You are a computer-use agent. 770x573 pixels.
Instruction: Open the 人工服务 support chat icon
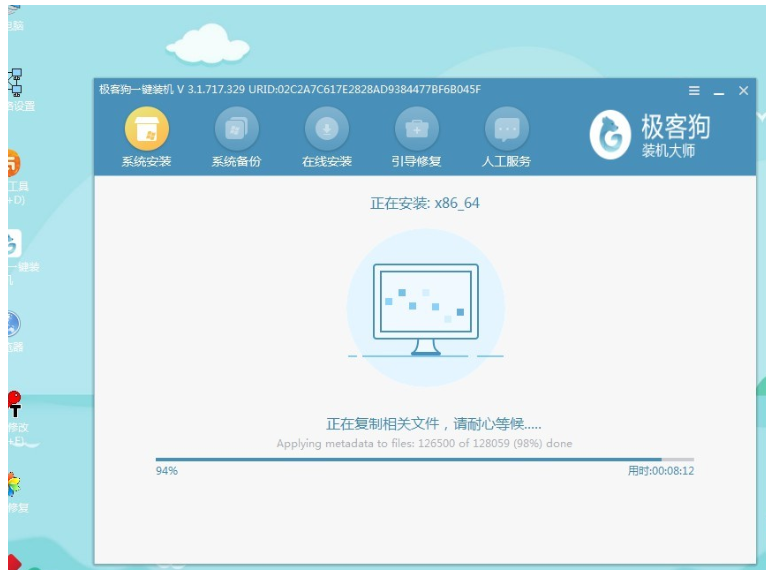coord(506,129)
